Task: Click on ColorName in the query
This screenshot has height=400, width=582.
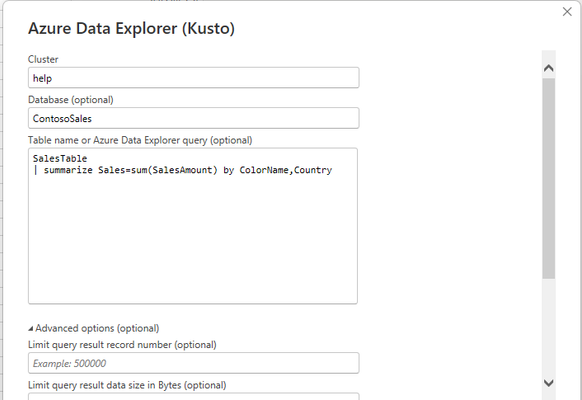Action: coord(264,170)
